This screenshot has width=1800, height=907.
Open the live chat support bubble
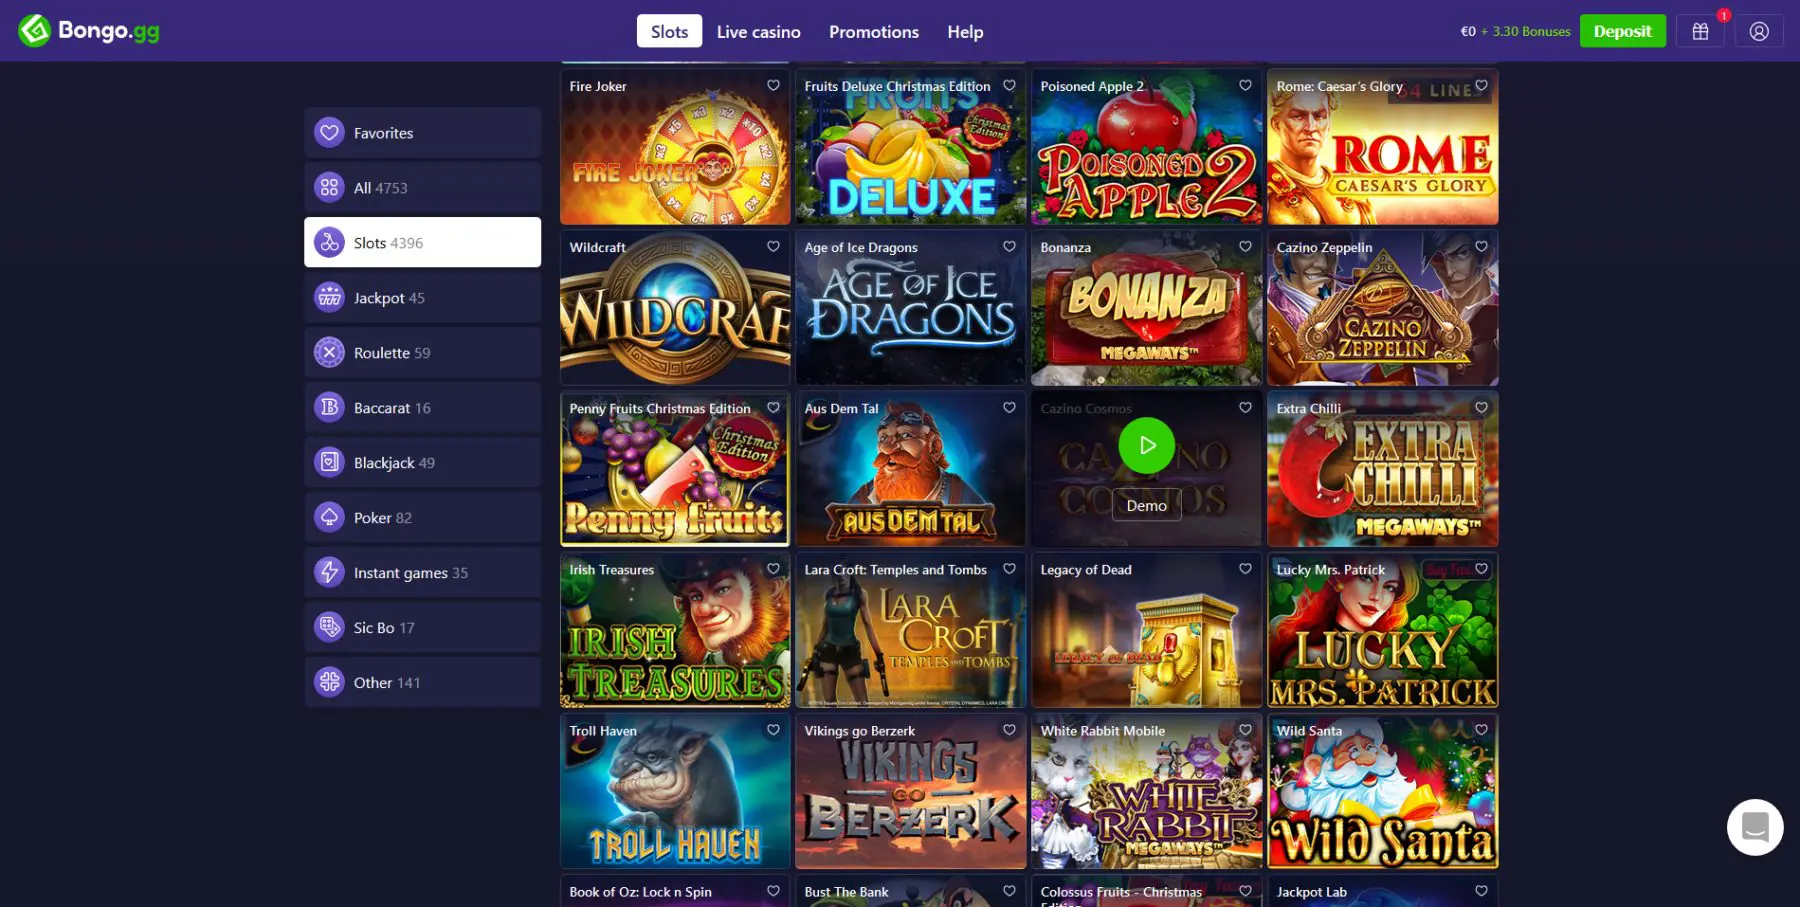click(1755, 827)
